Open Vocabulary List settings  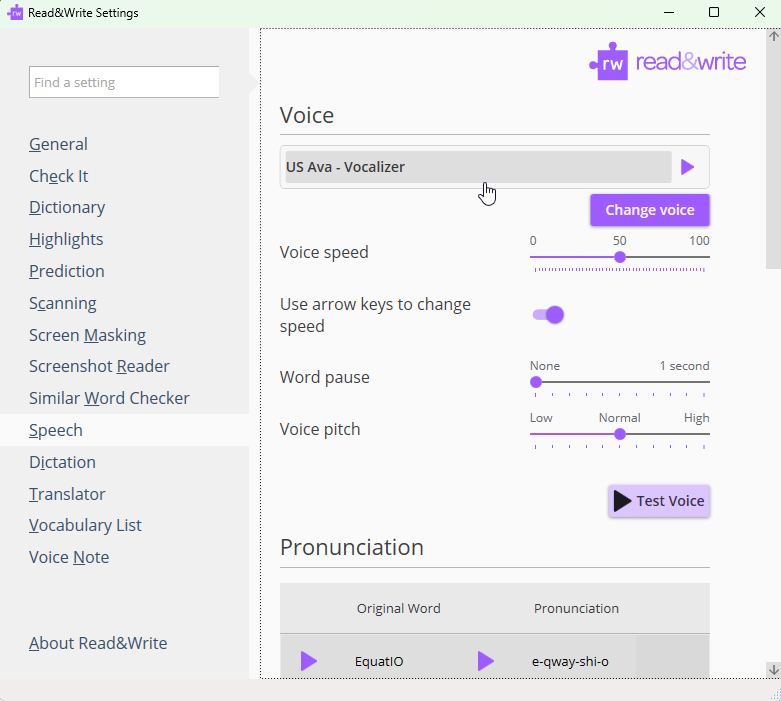point(85,525)
